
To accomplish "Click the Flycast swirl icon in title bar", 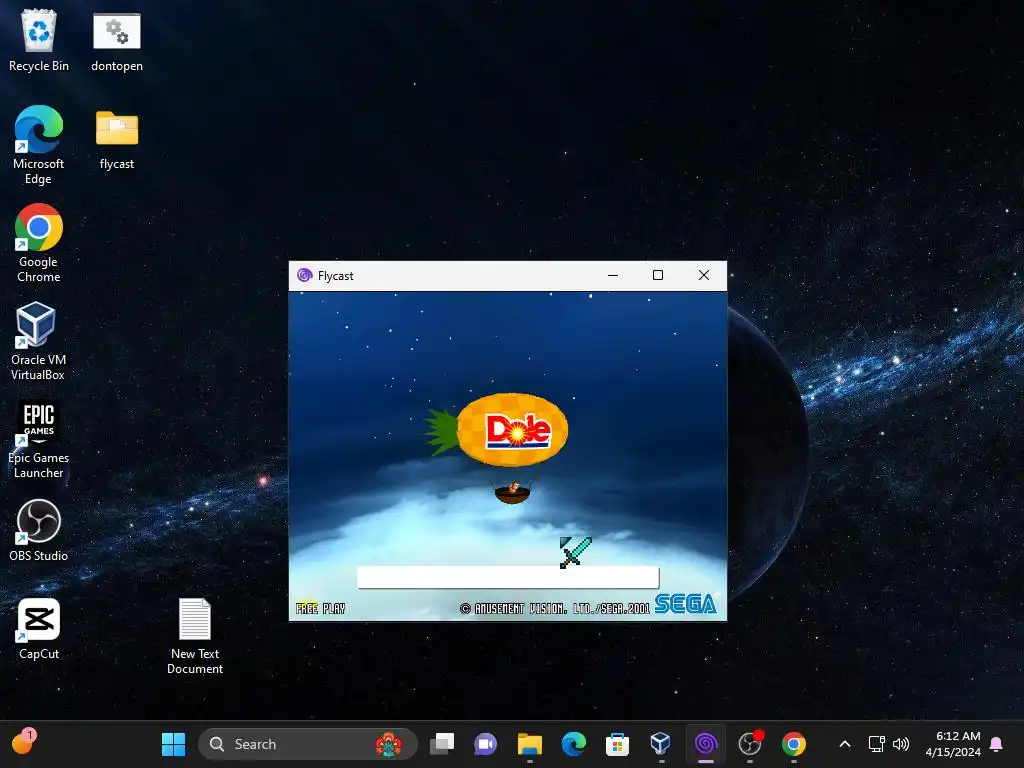I will click(304, 275).
